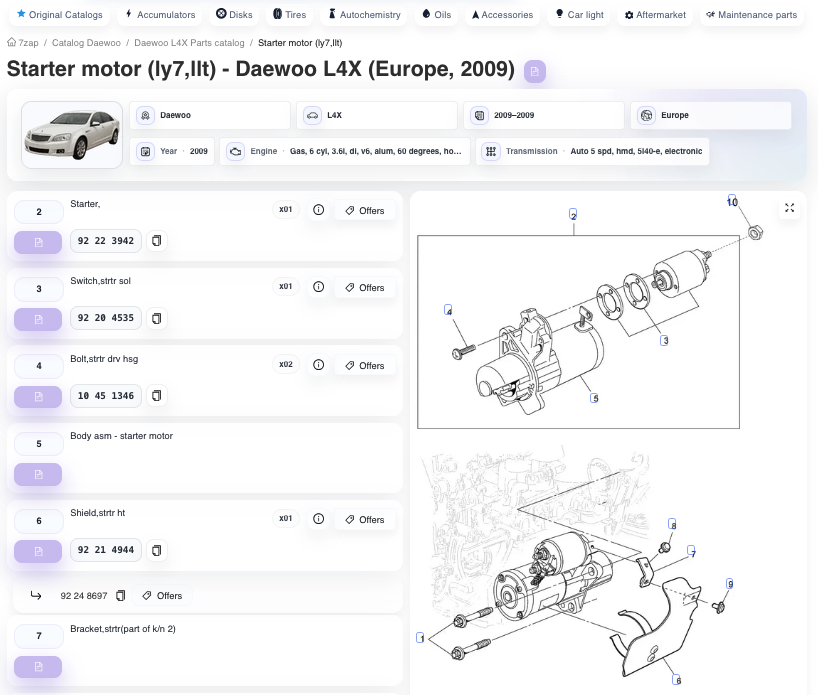Click purple note button under position 3
The height and width of the screenshot is (695, 818).
point(38,319)
